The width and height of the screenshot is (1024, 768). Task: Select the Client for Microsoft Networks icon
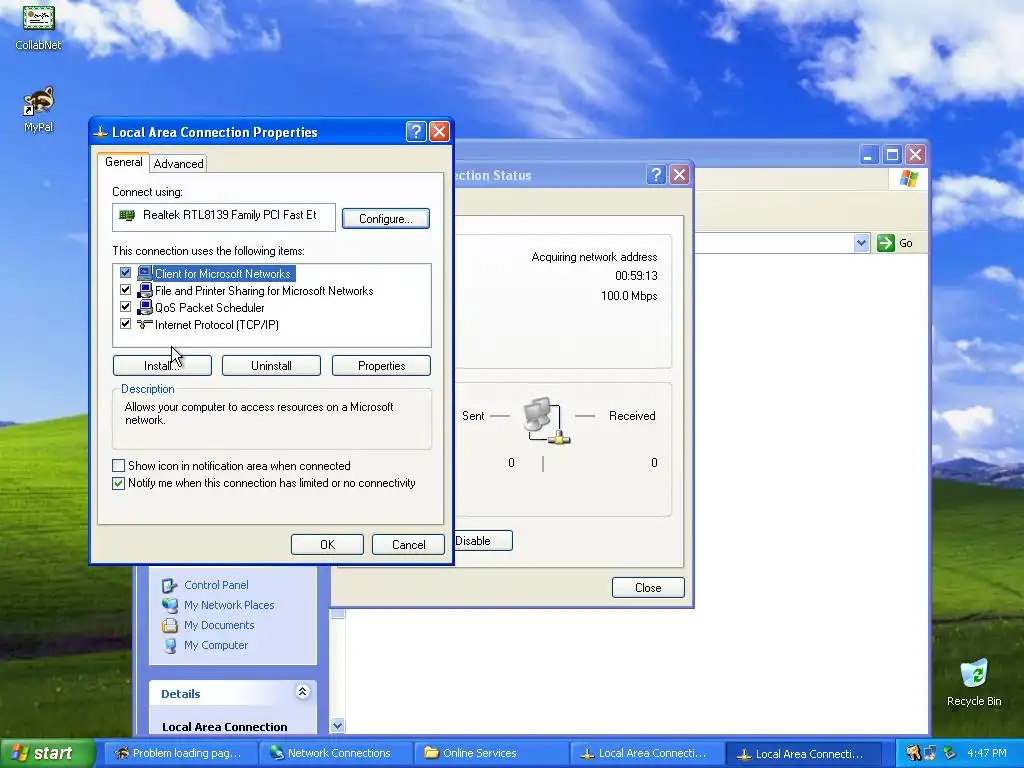tap(144, 274)
